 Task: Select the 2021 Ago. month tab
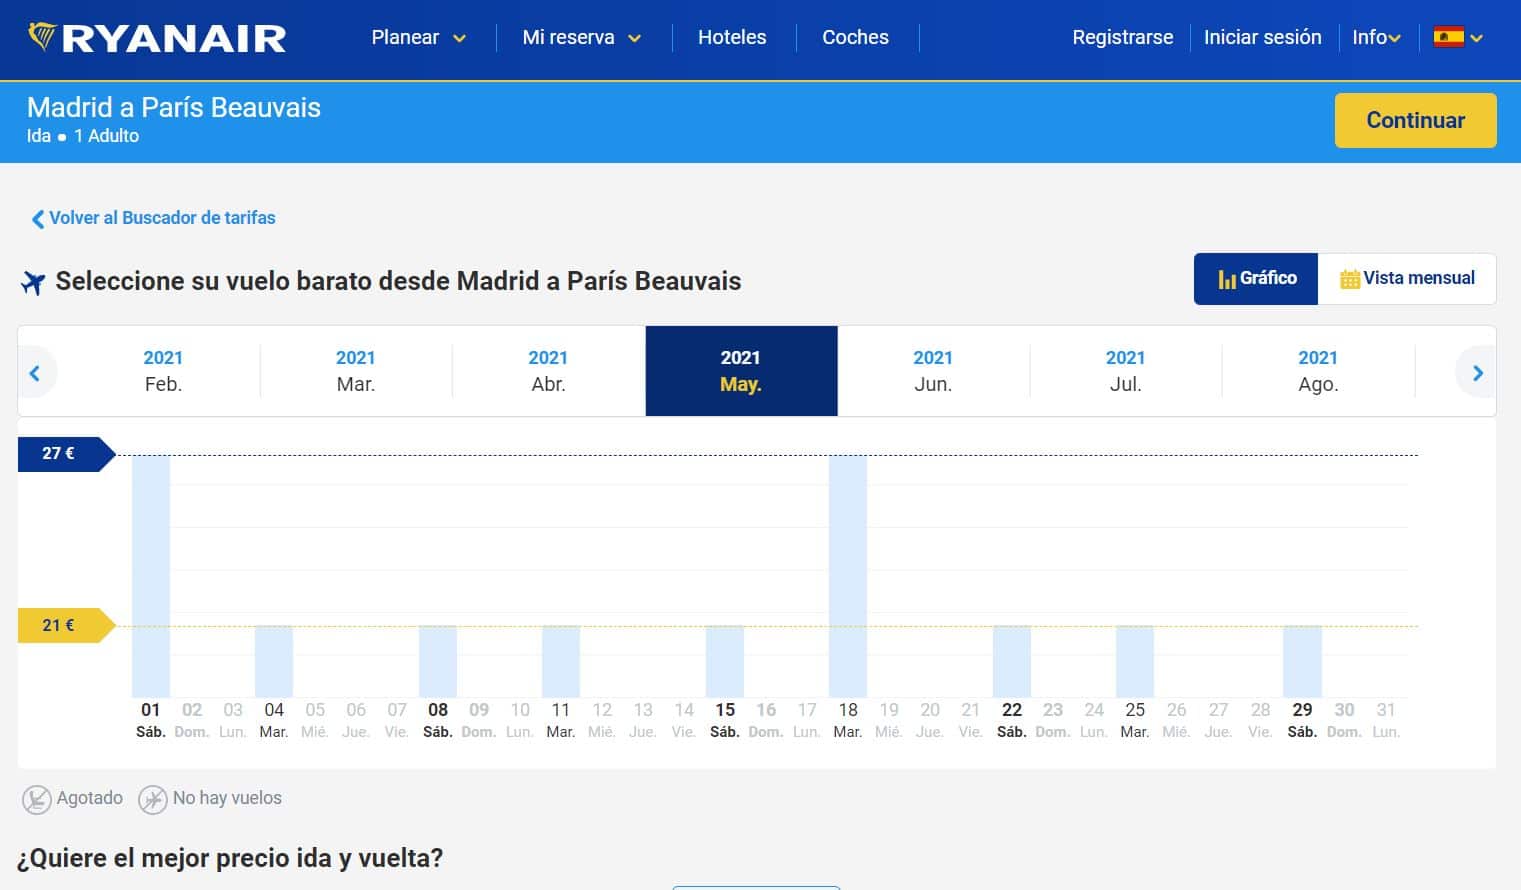[1318, 371]
